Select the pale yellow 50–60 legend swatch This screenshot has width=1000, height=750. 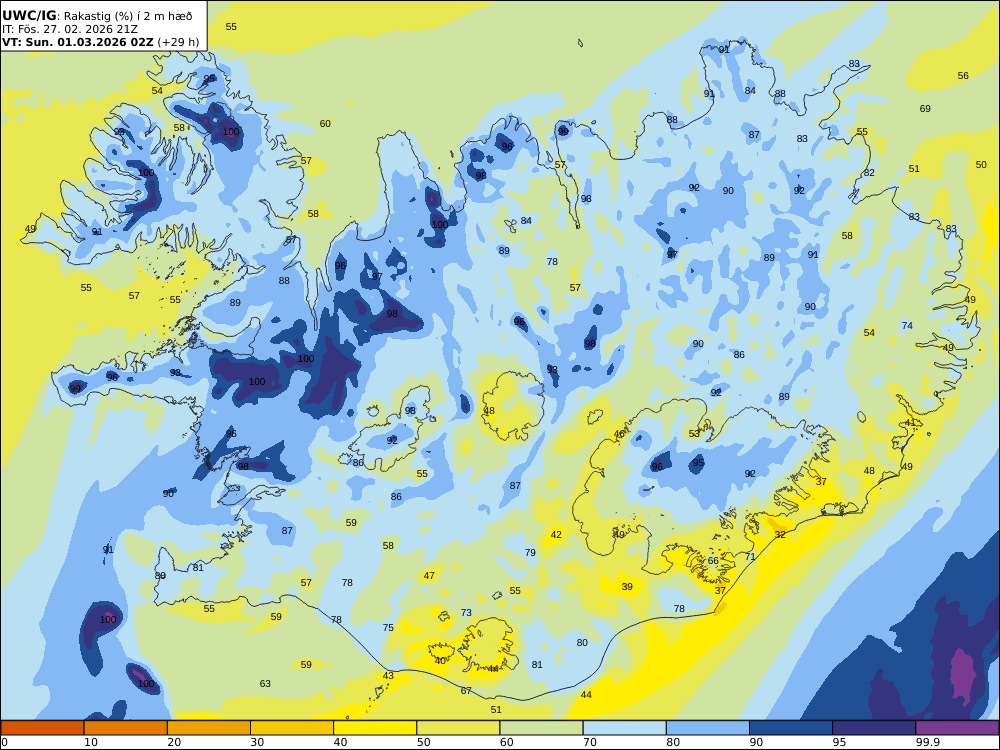458,728
